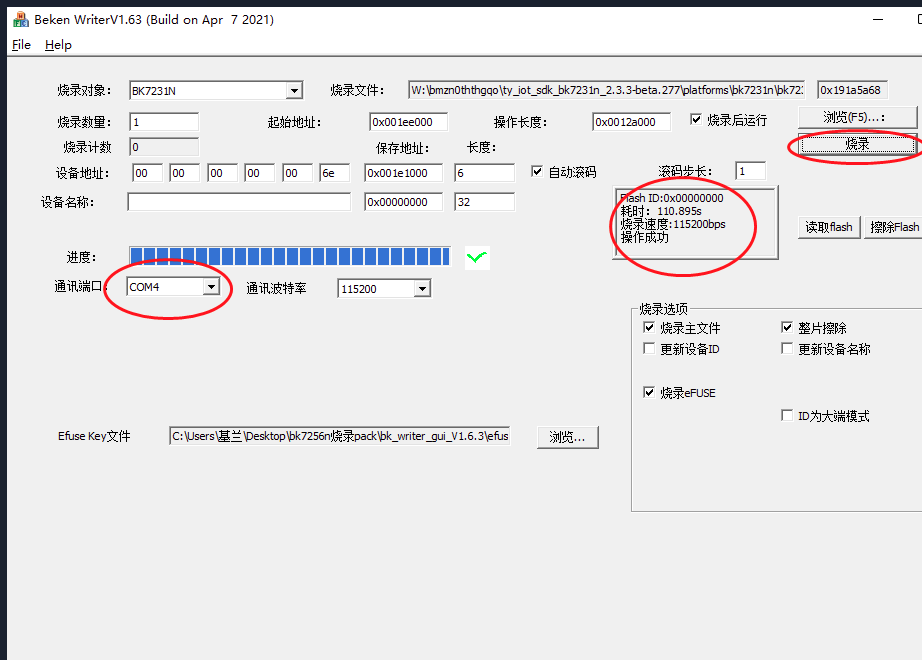The width and height of the screenshot is (922, 660).
Task: Click the Flash ID:0x00000000 text
Action: pos(672,198)
